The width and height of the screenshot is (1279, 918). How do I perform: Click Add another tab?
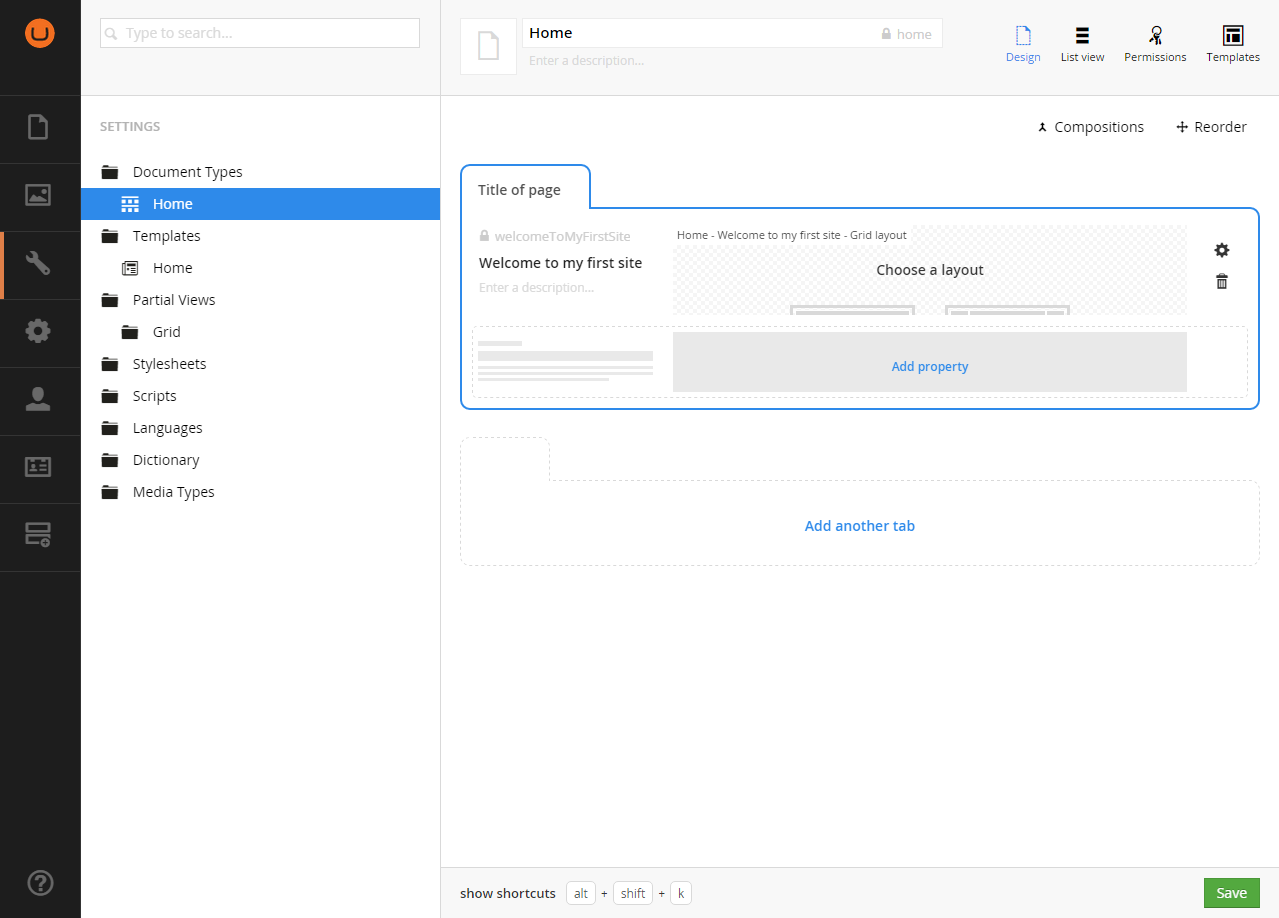pyautogui.click(x=859, y=526)
